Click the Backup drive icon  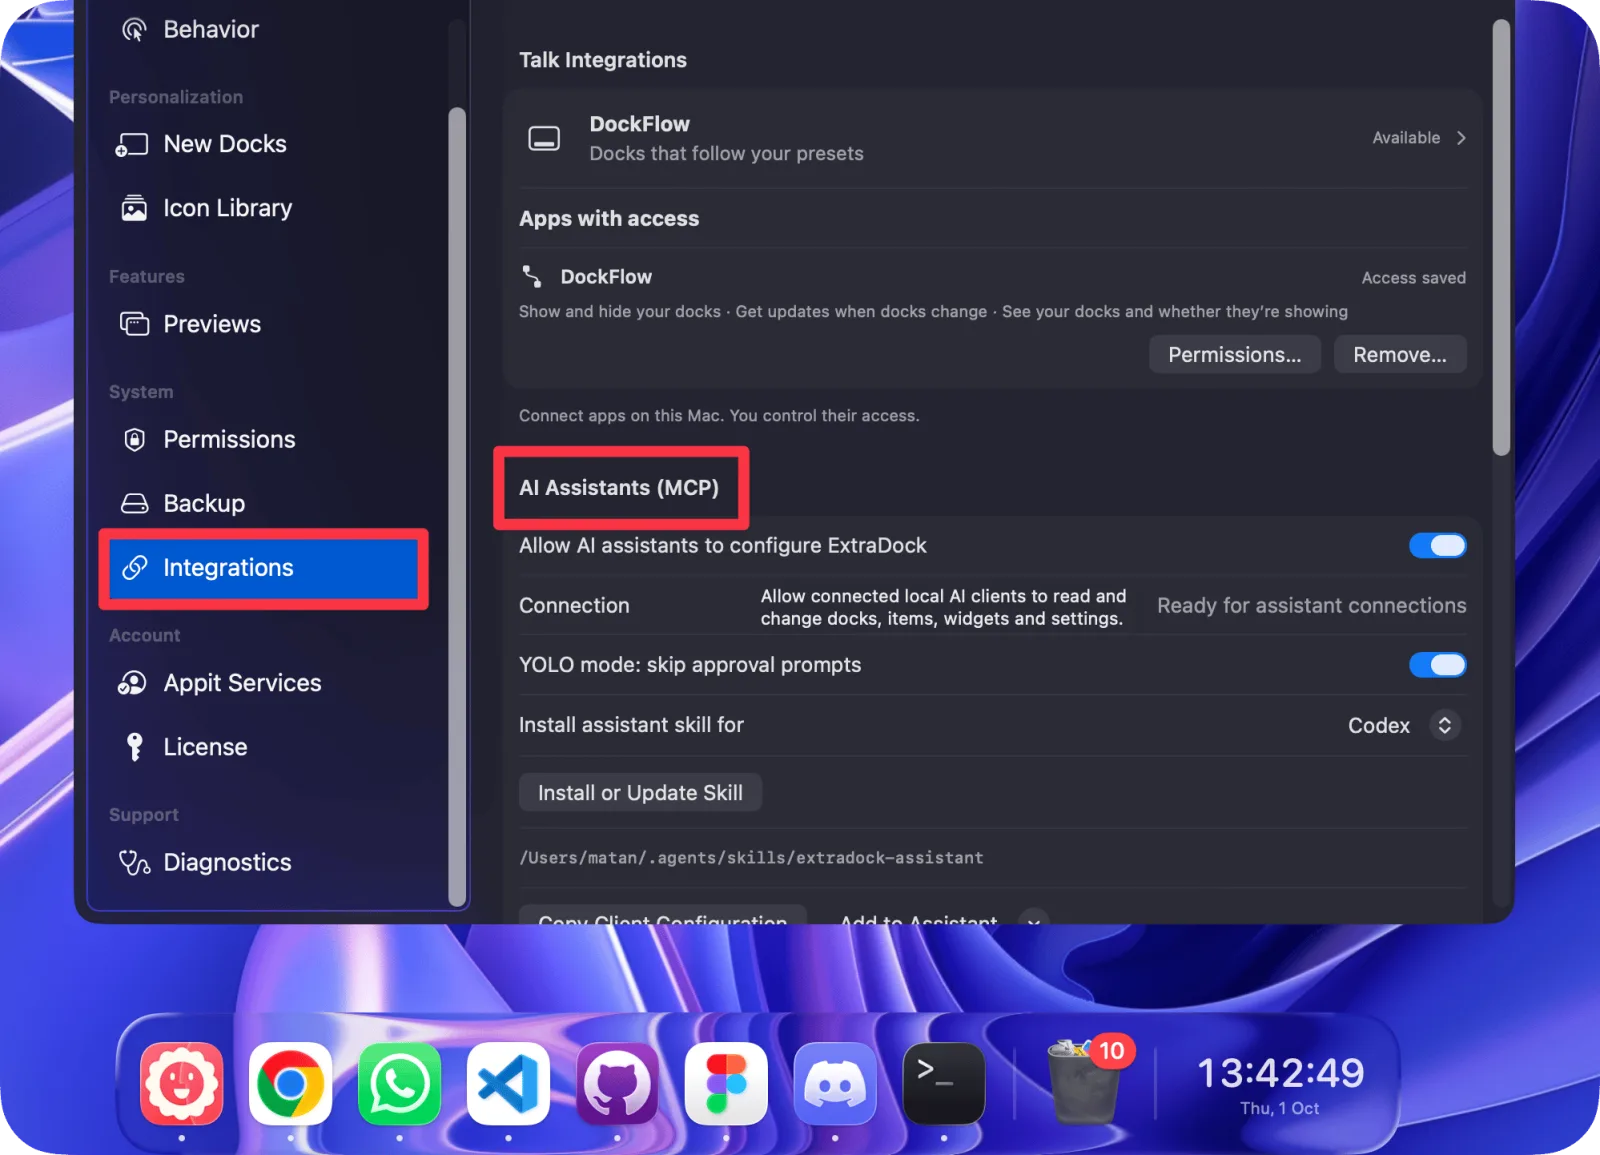[135, 503]
